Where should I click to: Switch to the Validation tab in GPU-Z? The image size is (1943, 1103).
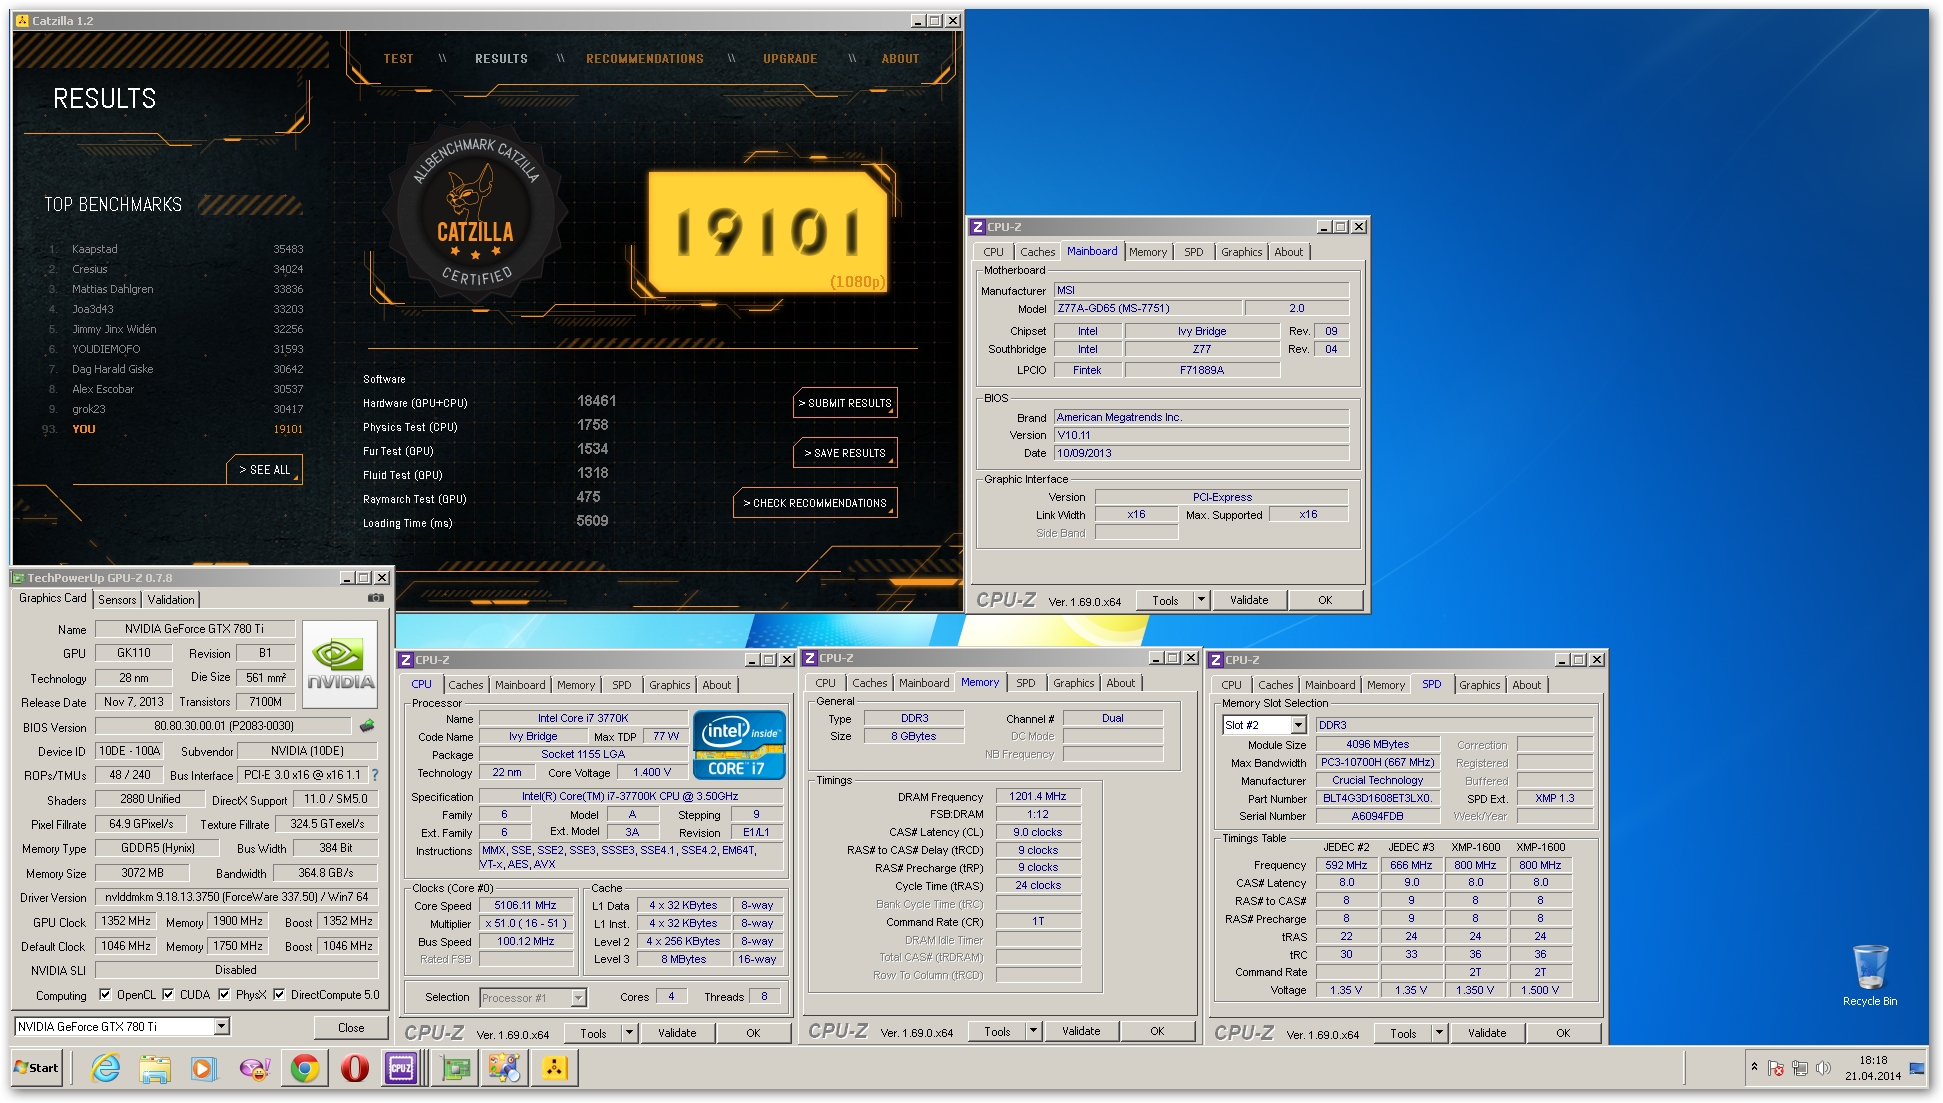click(171, 600)
